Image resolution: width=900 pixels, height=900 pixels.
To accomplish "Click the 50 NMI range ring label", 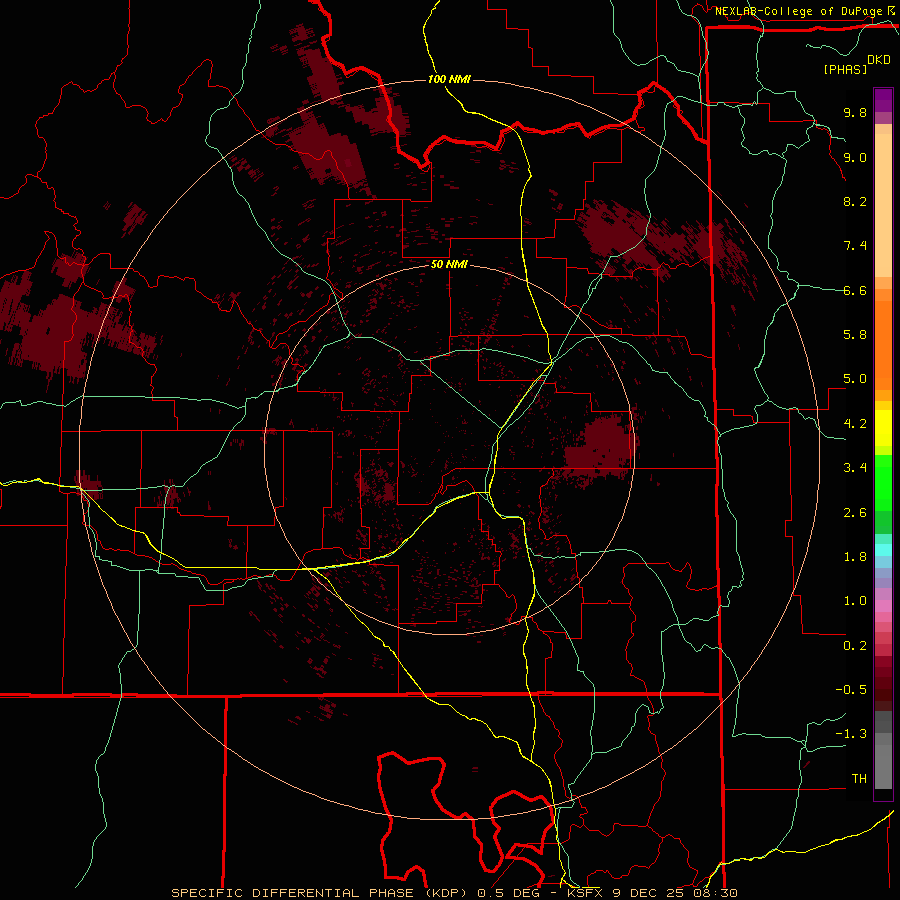I will pyautogui.click(x=449, y=264).
